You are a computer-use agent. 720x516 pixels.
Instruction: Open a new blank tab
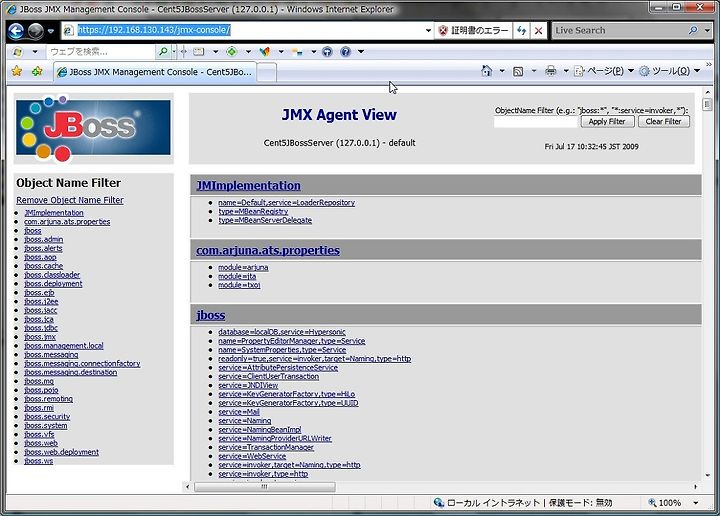click(x=266, y=73)
